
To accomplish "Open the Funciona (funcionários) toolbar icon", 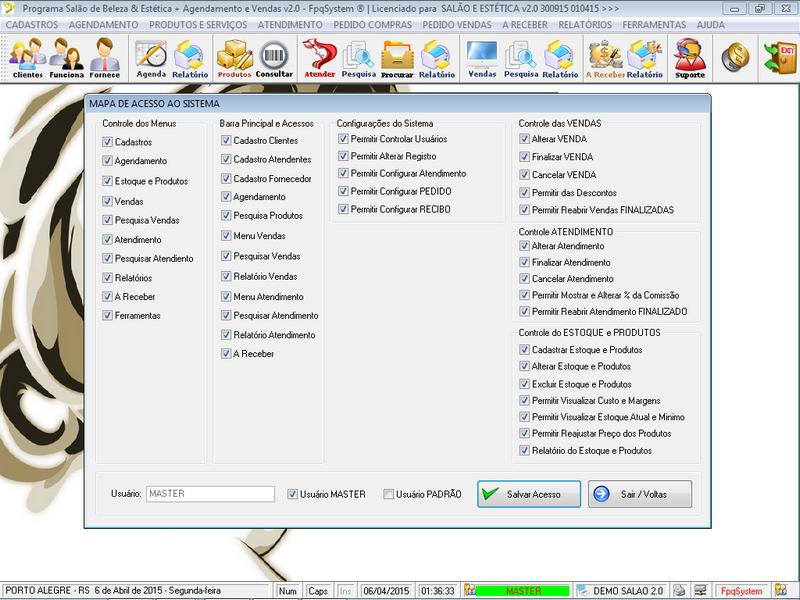I will [x=66, y=58].
